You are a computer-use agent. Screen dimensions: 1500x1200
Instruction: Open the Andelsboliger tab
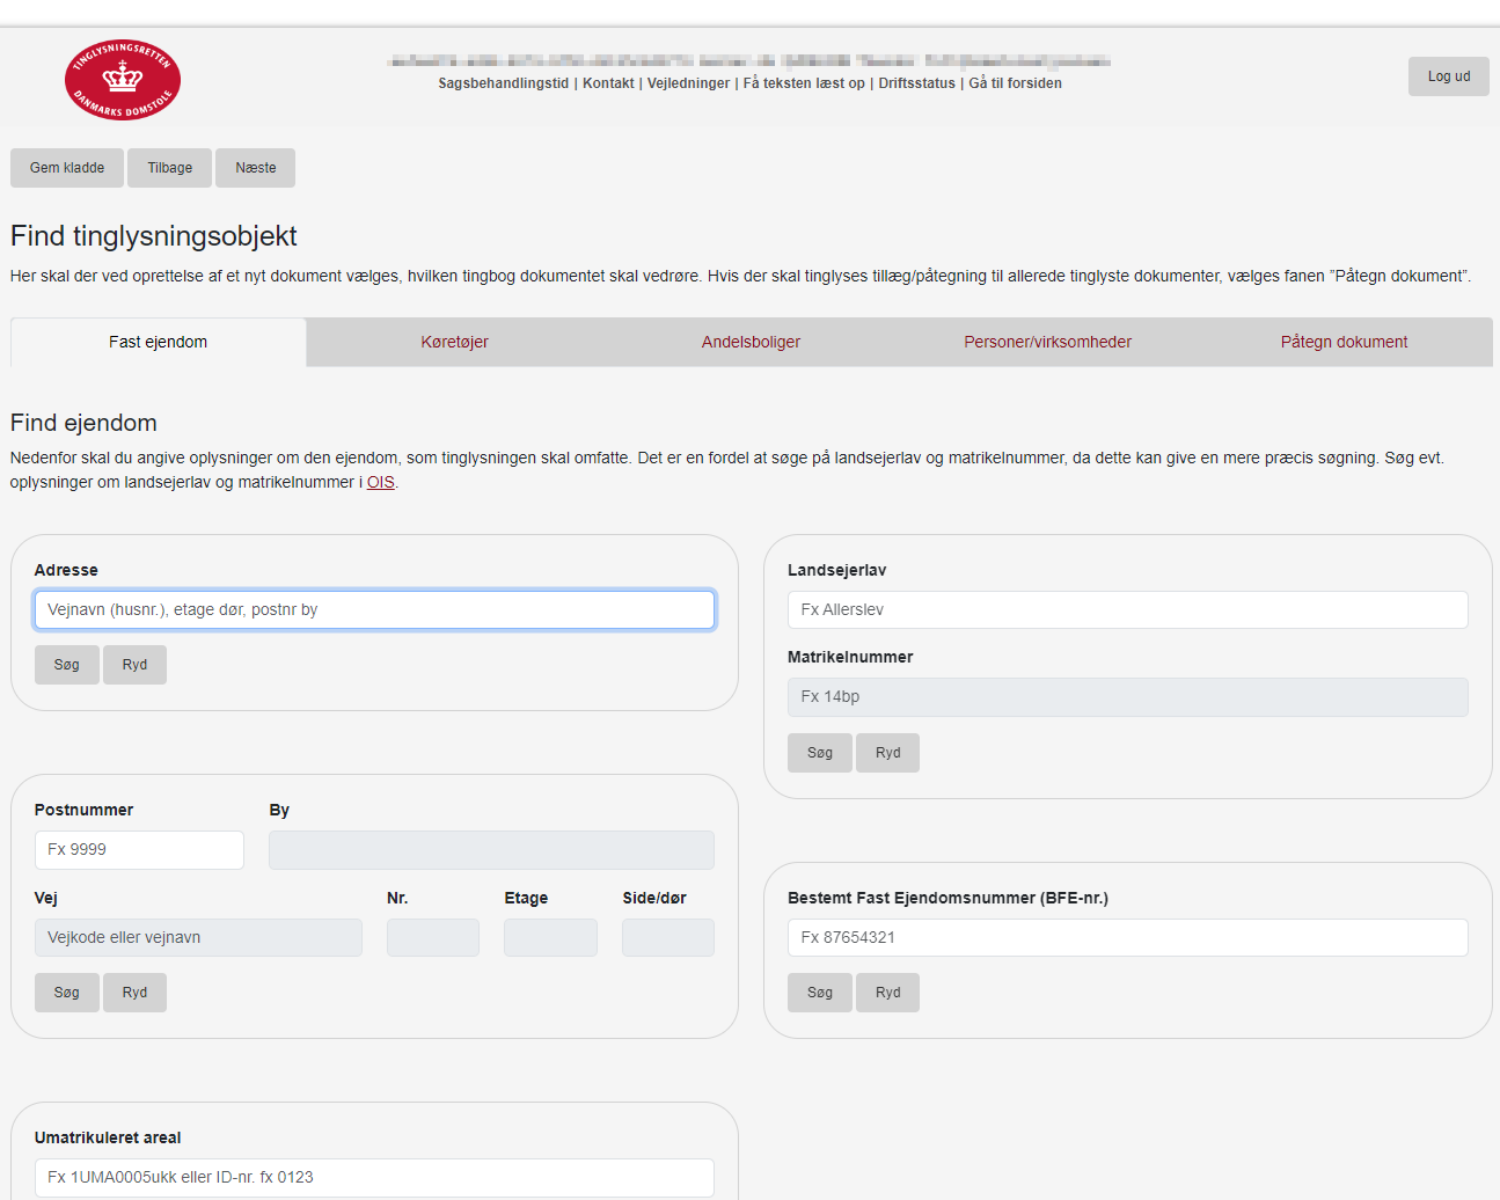[x=750, y=342]
